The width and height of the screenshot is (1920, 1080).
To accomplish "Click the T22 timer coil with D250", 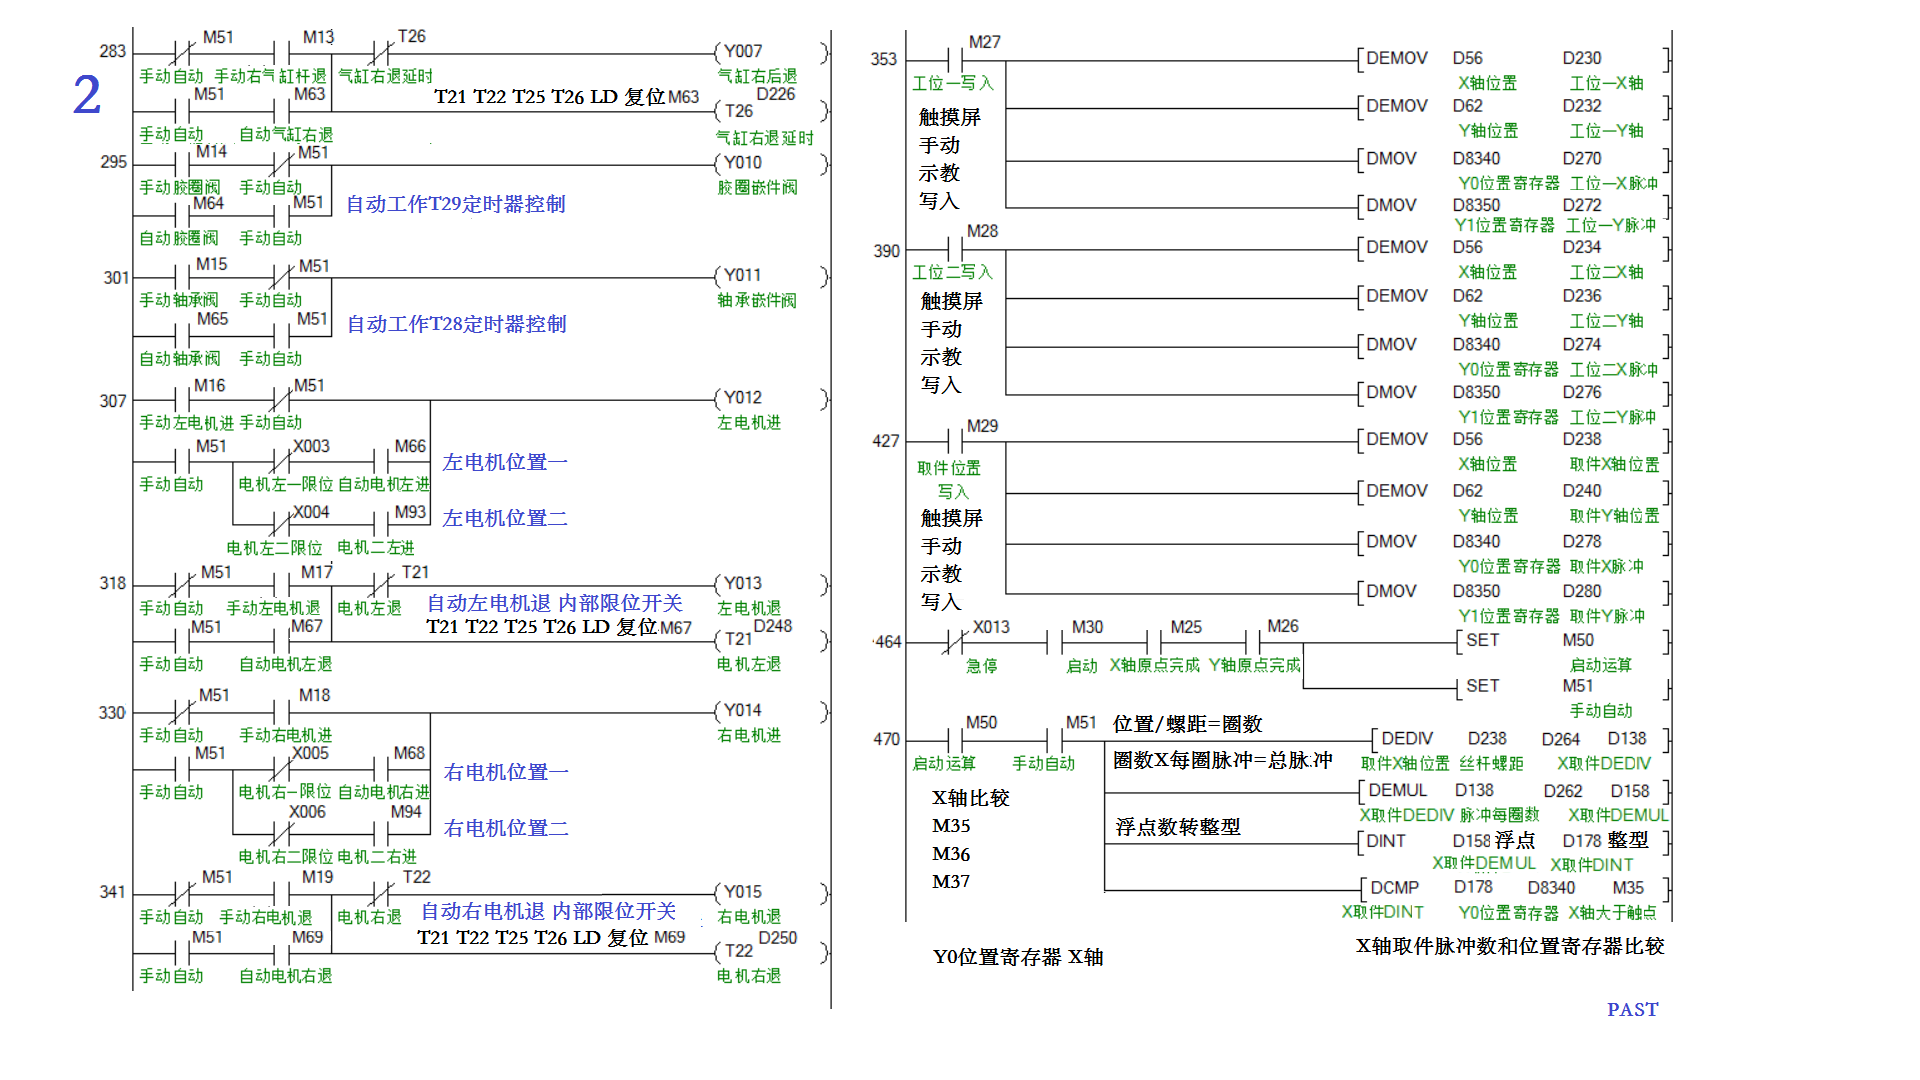I will coord(742,951).
